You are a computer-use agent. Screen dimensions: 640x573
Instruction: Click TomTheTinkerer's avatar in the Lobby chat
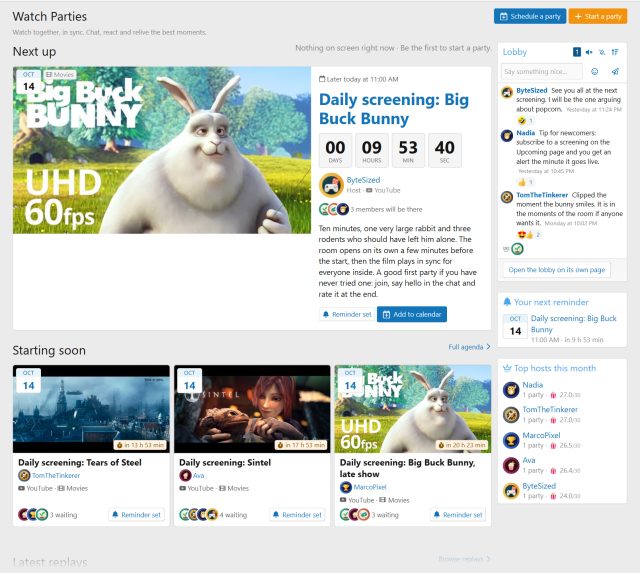pos(507,197)
